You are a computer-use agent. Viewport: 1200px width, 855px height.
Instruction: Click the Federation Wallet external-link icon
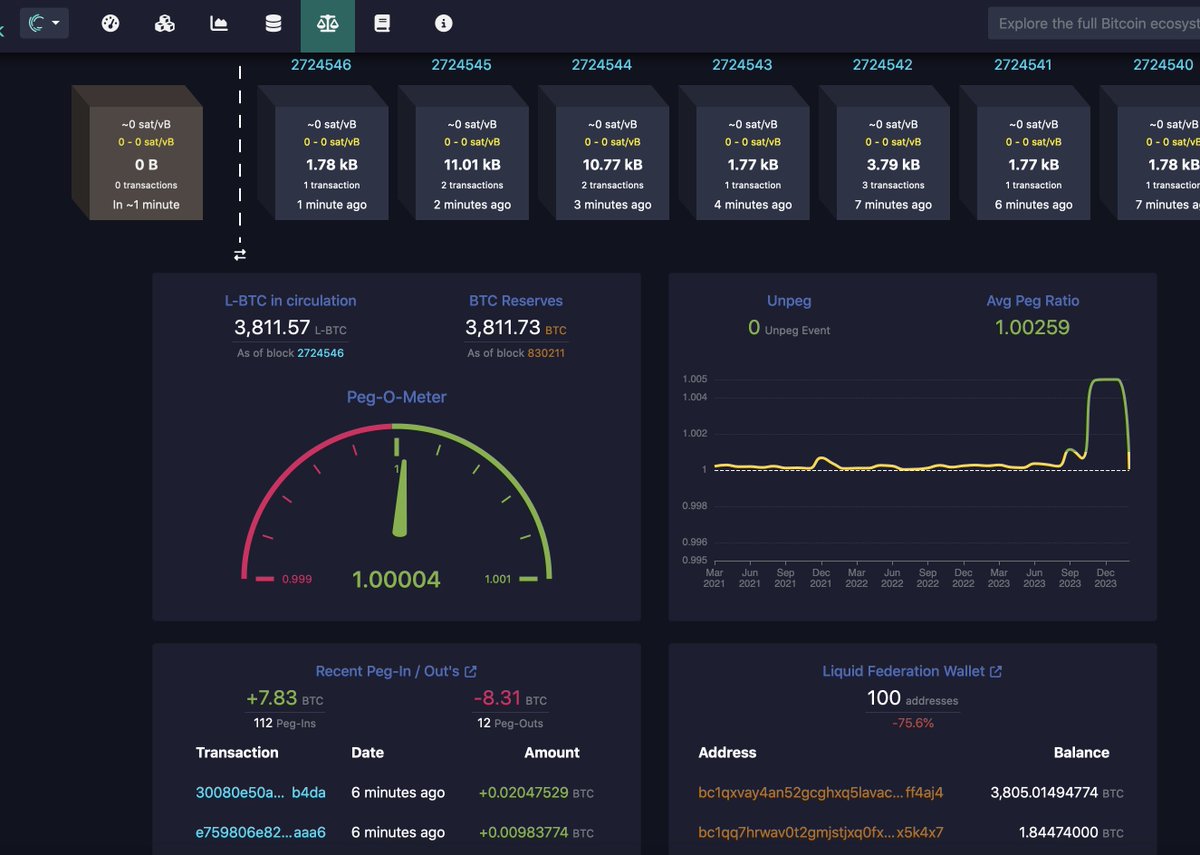point(996,672)
